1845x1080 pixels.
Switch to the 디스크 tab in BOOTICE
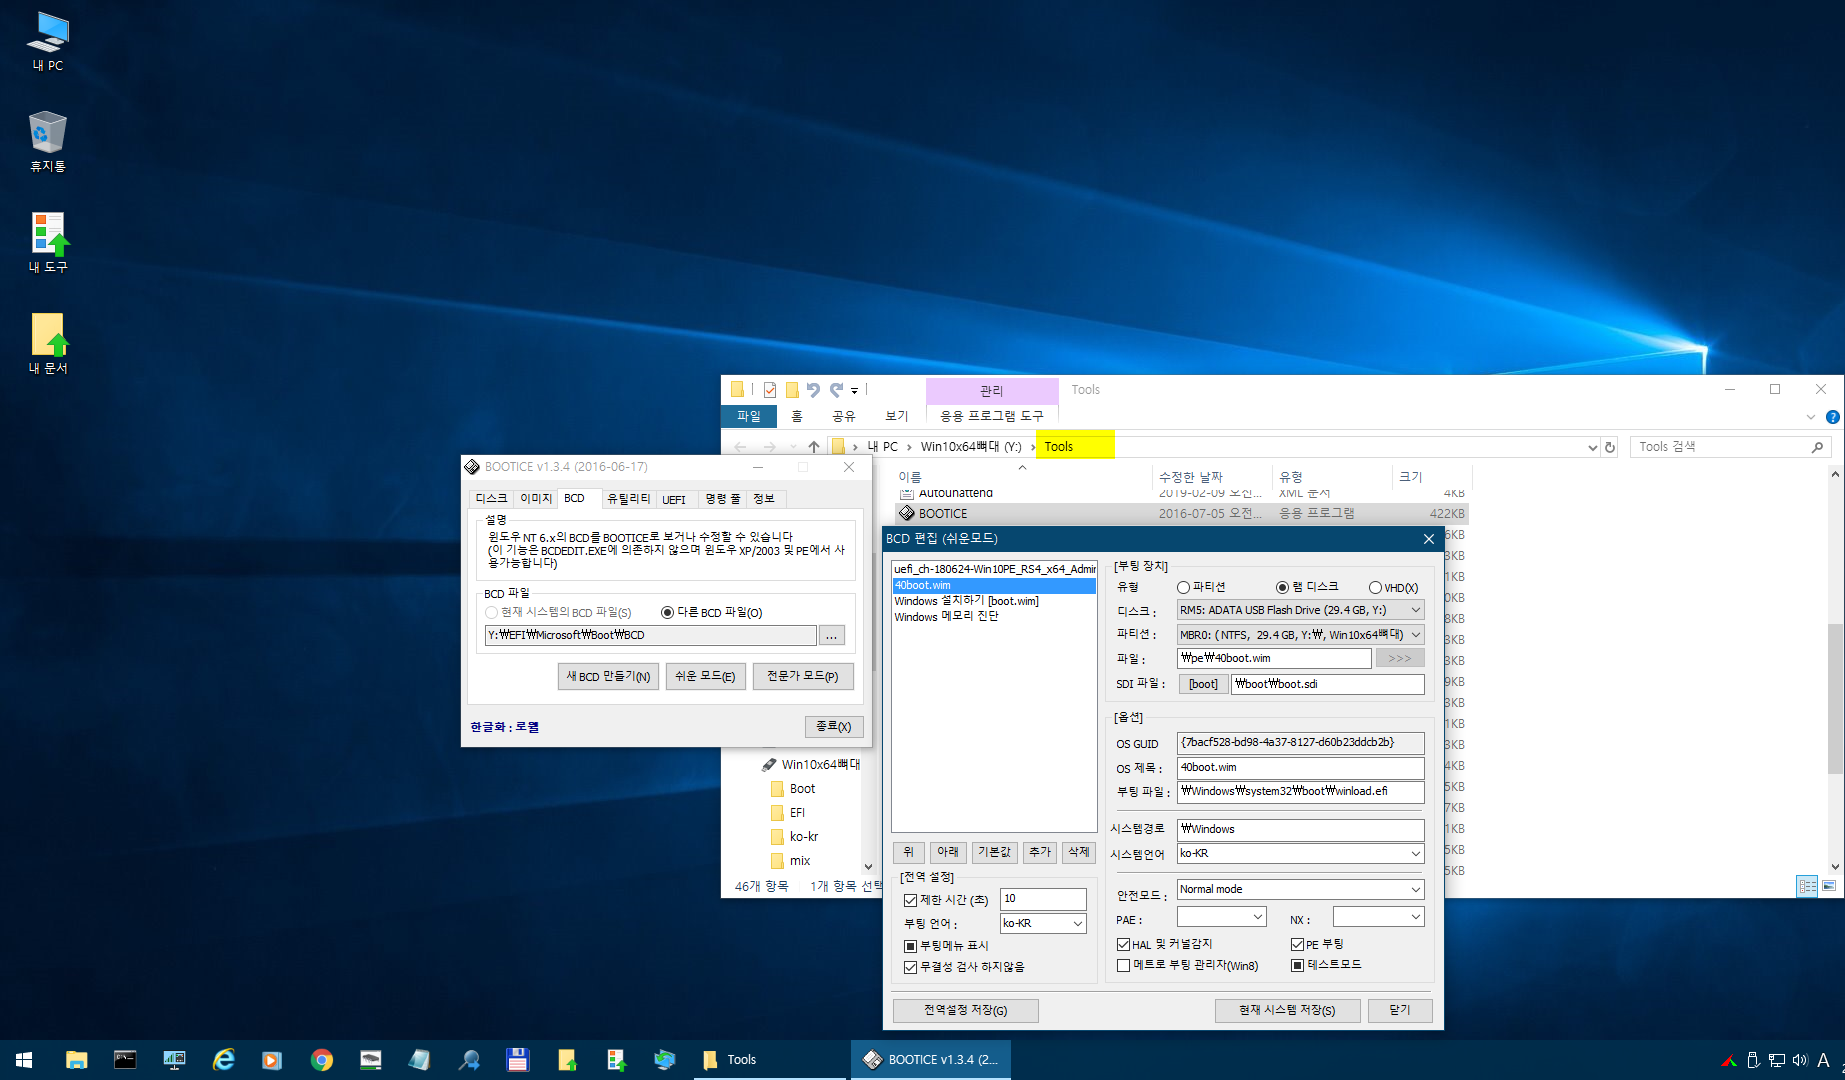pos(491,498)
